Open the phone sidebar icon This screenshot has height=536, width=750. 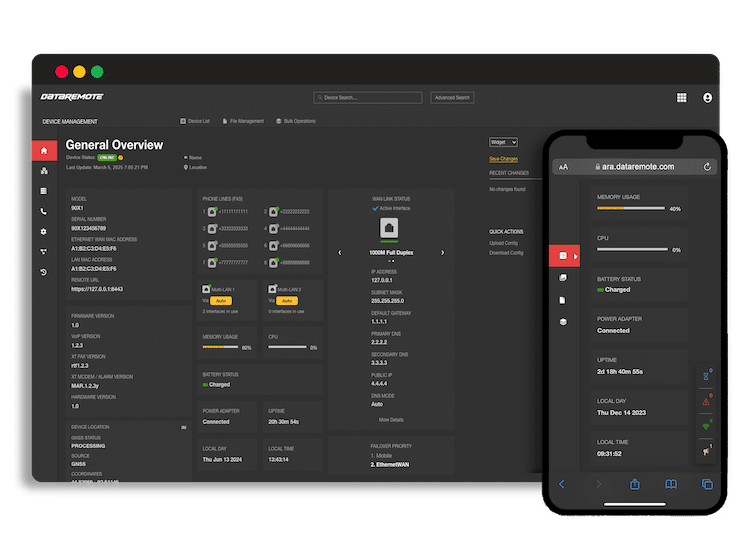tap(43, 211)
